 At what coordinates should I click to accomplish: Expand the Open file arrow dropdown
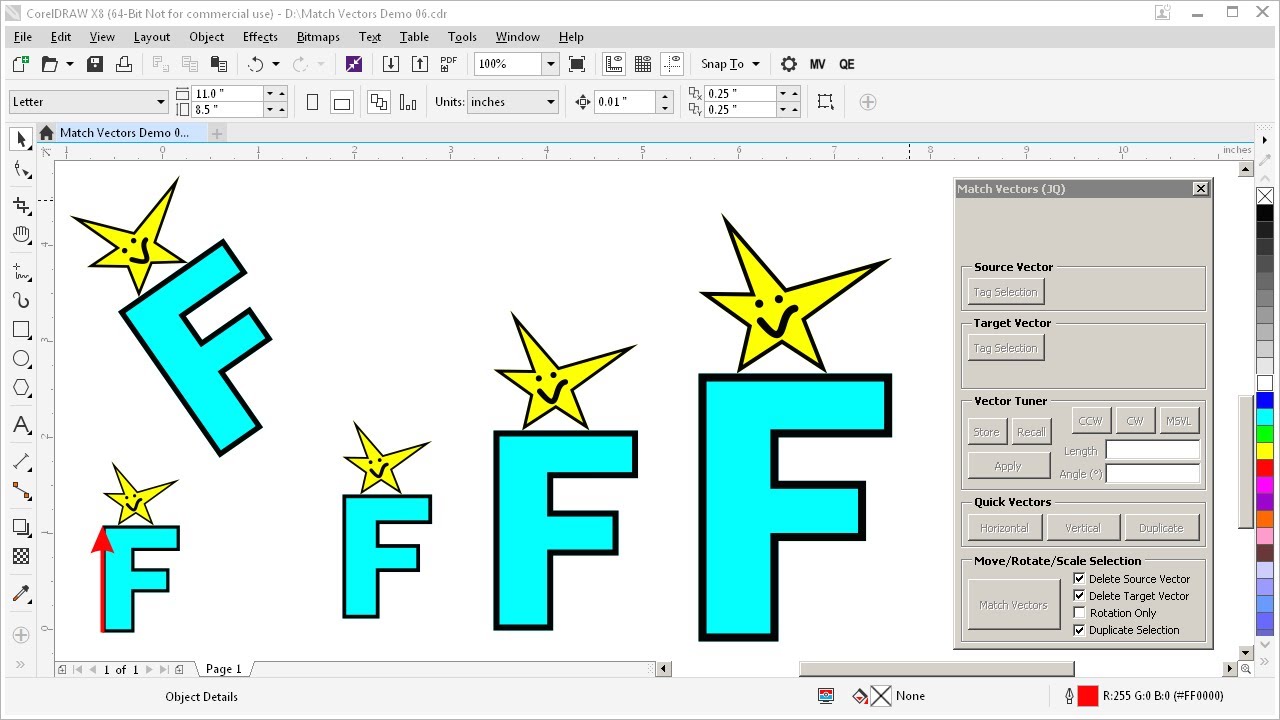coord(70,64)
